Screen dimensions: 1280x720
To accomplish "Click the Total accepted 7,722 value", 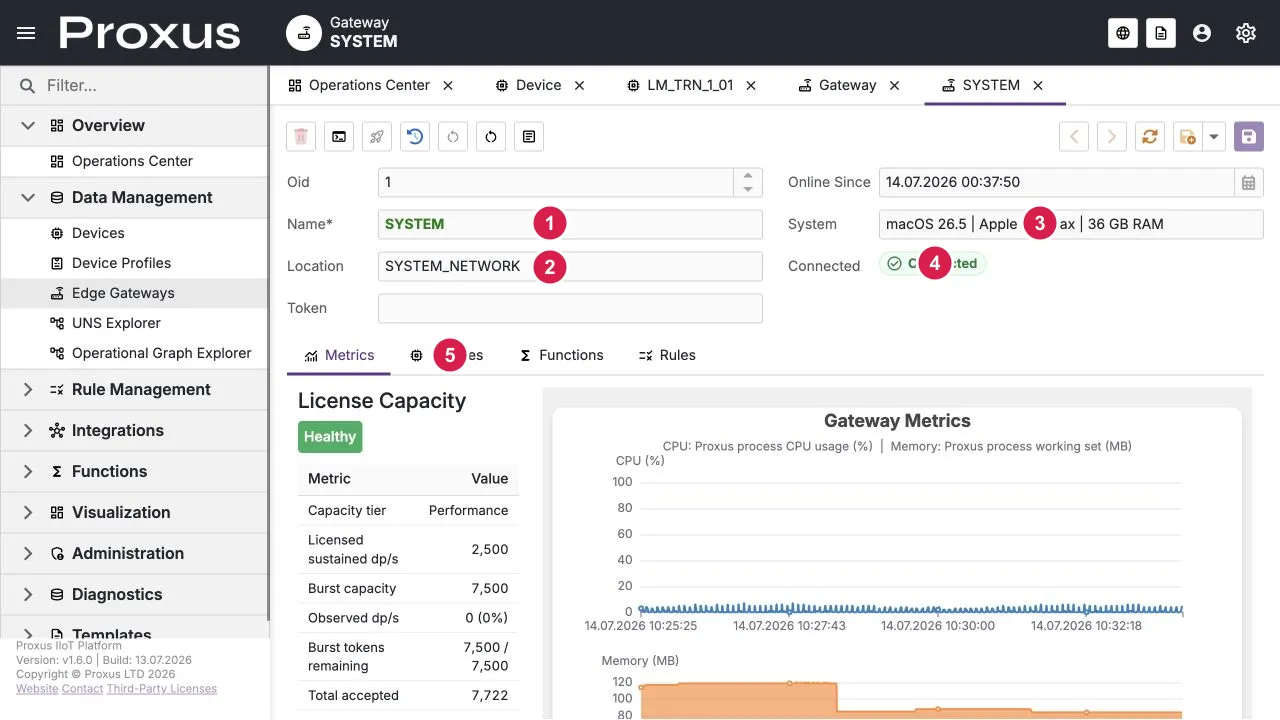I will [490, 696].
